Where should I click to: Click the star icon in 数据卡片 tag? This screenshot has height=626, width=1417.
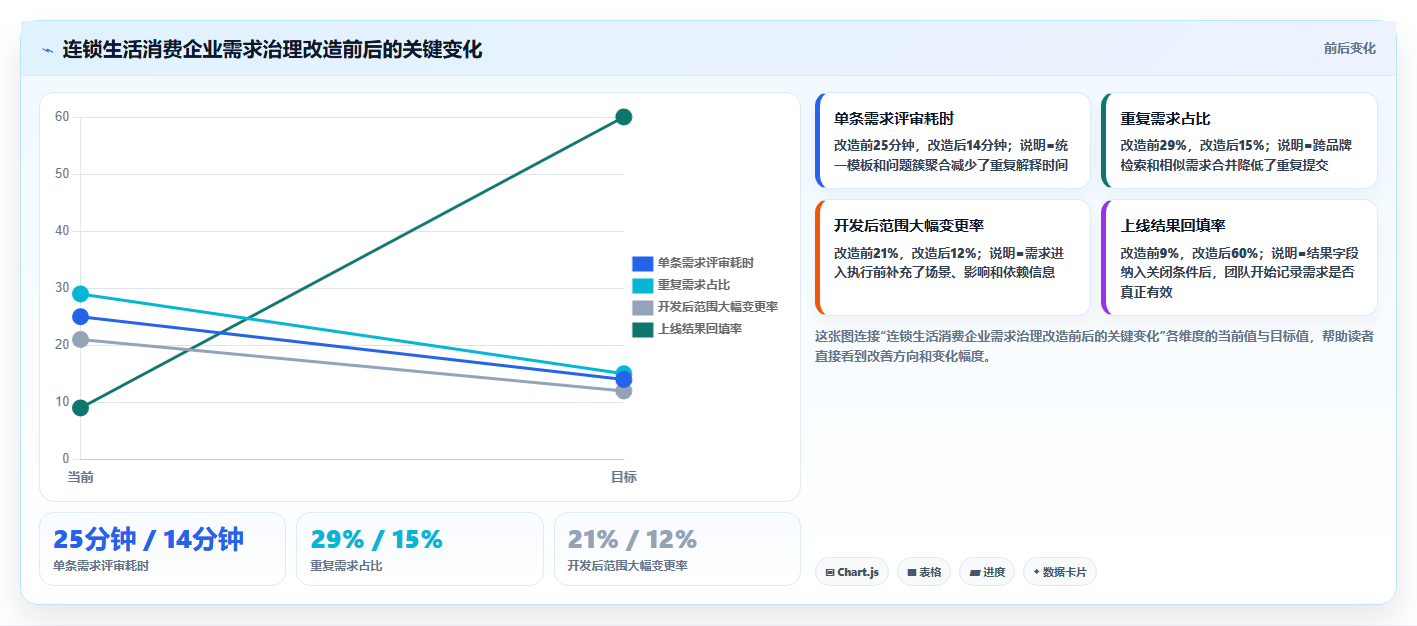click(1036, 573)
